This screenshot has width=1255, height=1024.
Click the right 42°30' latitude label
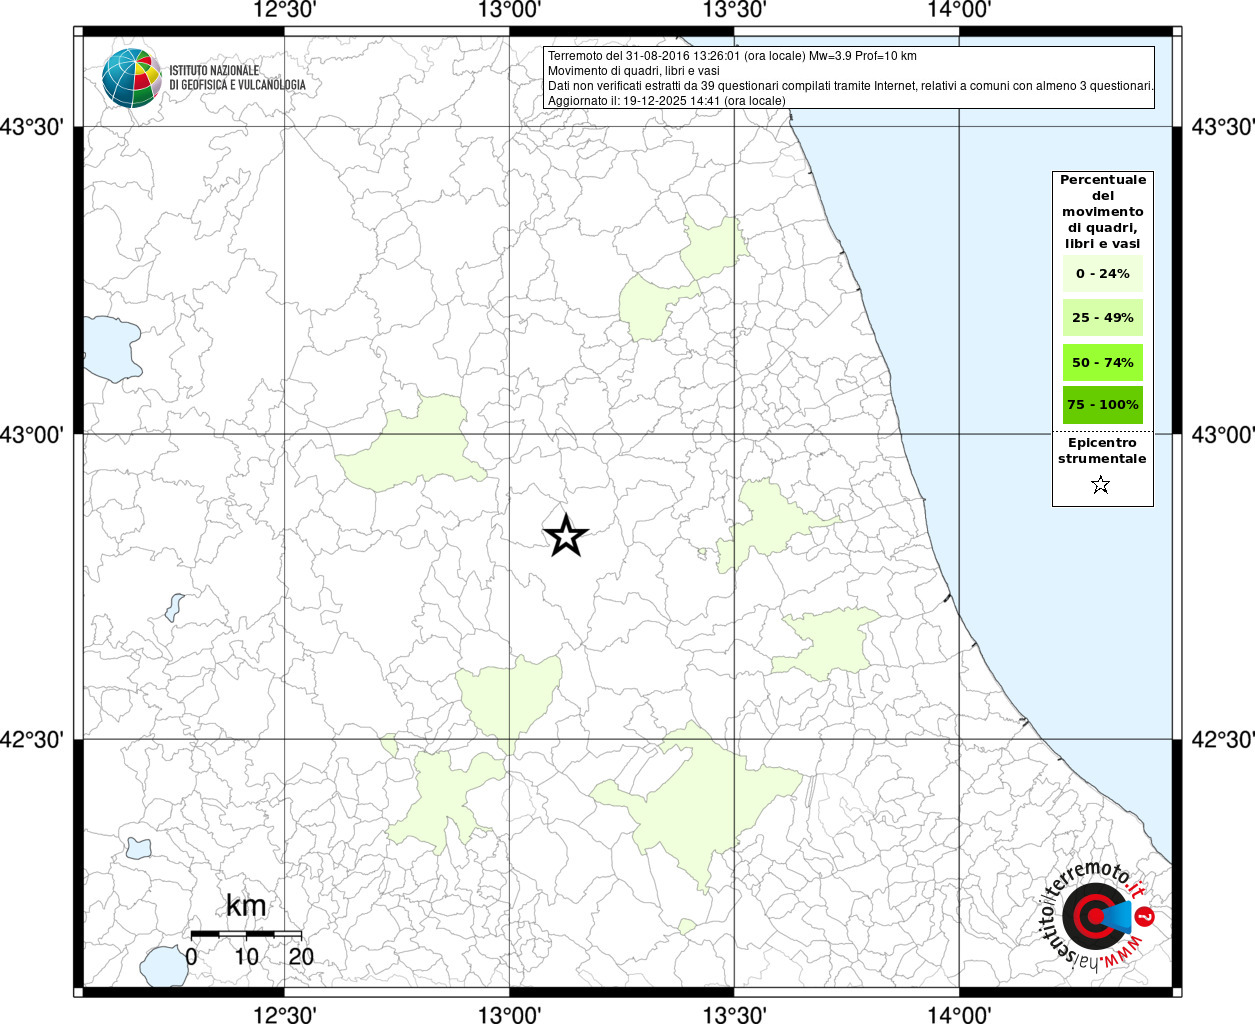(x=1221, y=740)
